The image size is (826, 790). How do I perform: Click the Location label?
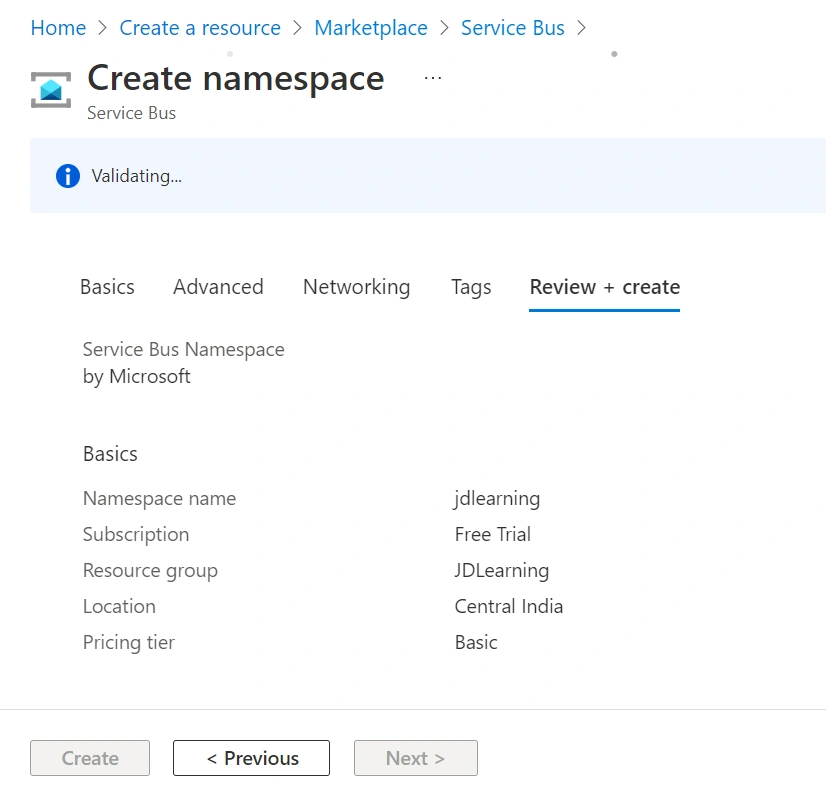click(119, 607)
